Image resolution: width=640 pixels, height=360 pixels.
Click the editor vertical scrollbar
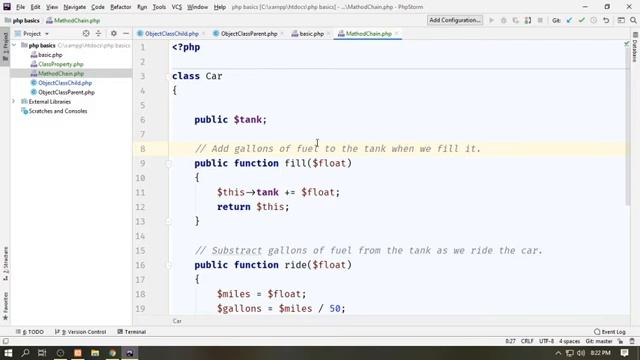pyautogui.click(x=627, y=127)
